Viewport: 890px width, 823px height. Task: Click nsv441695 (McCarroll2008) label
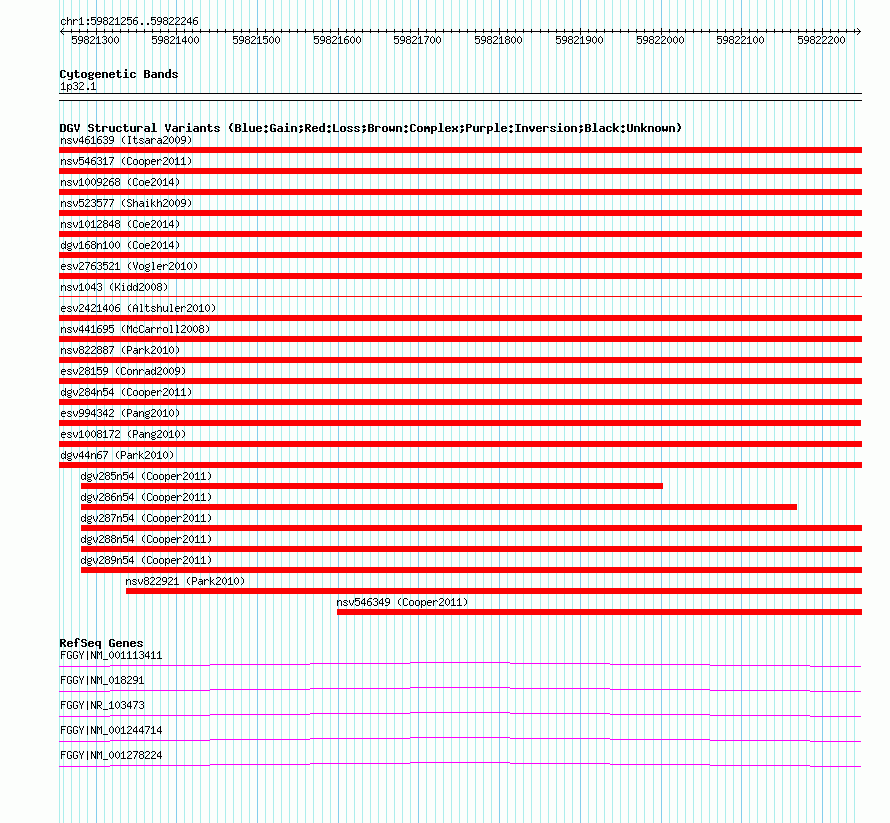[x=135, y=329]
